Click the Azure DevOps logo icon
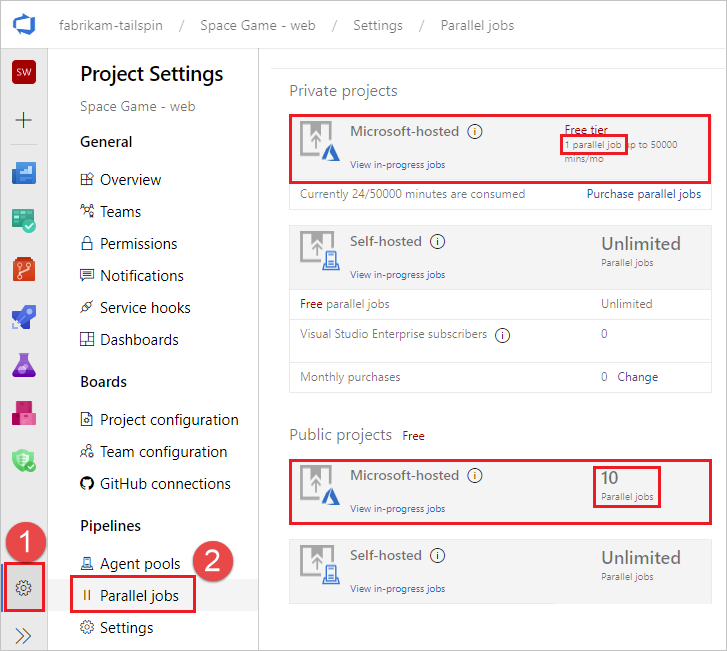The width and height of the screenshot is (727, 651). pos(24,25)
